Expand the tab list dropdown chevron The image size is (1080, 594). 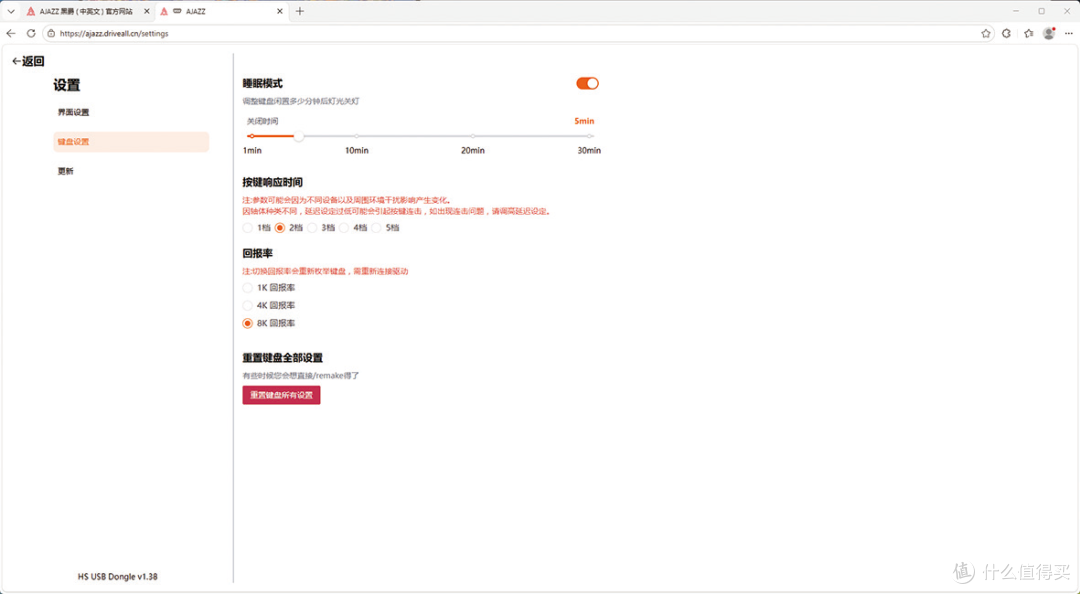[10, 12]
